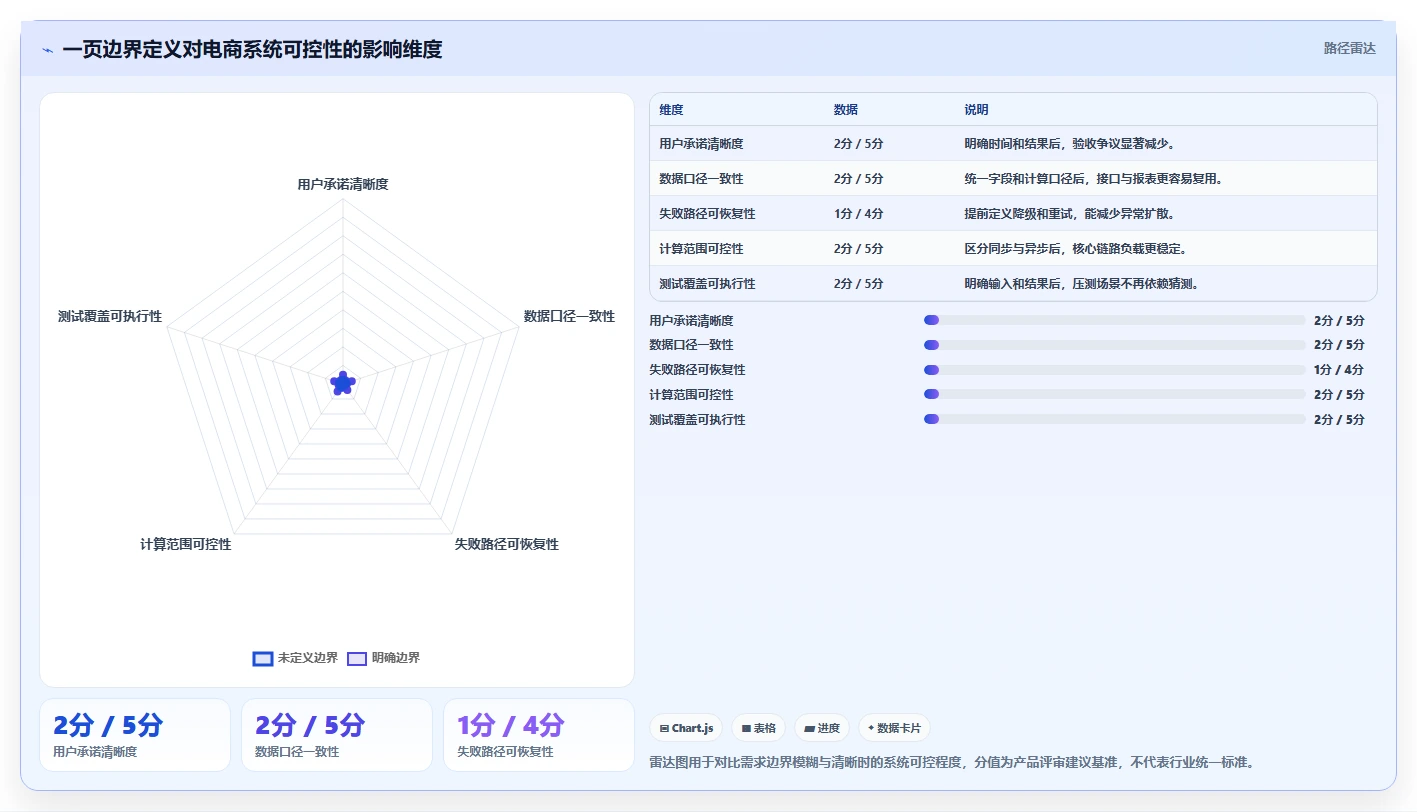
Task: Select the 失败路径可恢复性 cell in the table
Action: [x=707, y=214]
